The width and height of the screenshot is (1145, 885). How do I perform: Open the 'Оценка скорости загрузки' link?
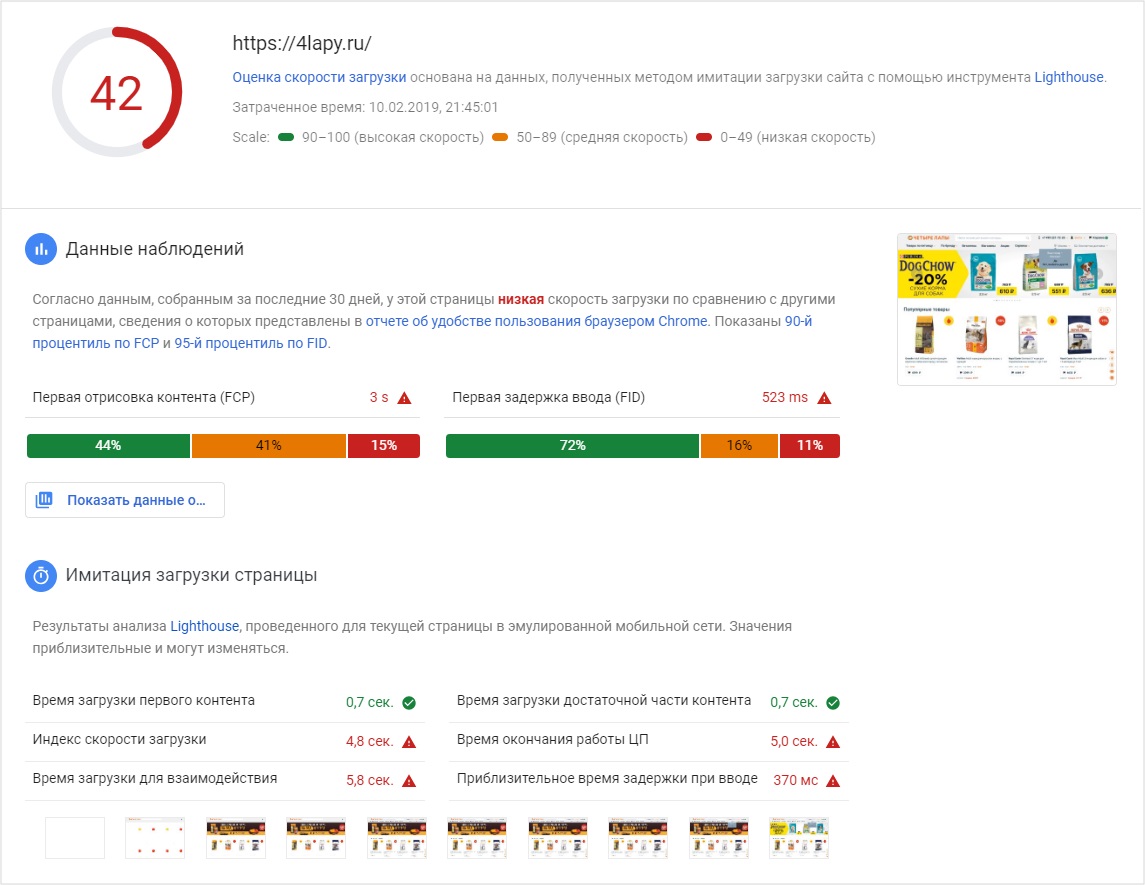(319, 77)
